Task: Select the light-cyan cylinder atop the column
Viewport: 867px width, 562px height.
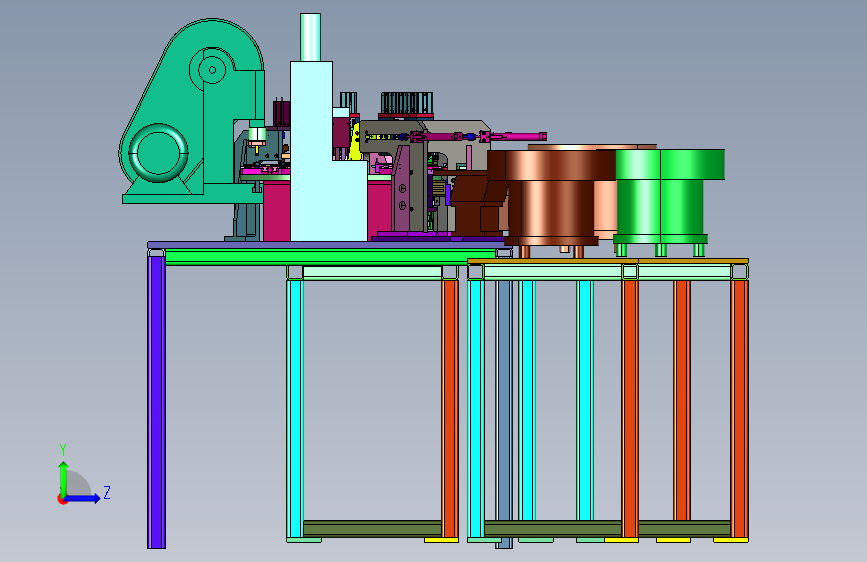Action: pyautogui.click(x=310, y=37)
